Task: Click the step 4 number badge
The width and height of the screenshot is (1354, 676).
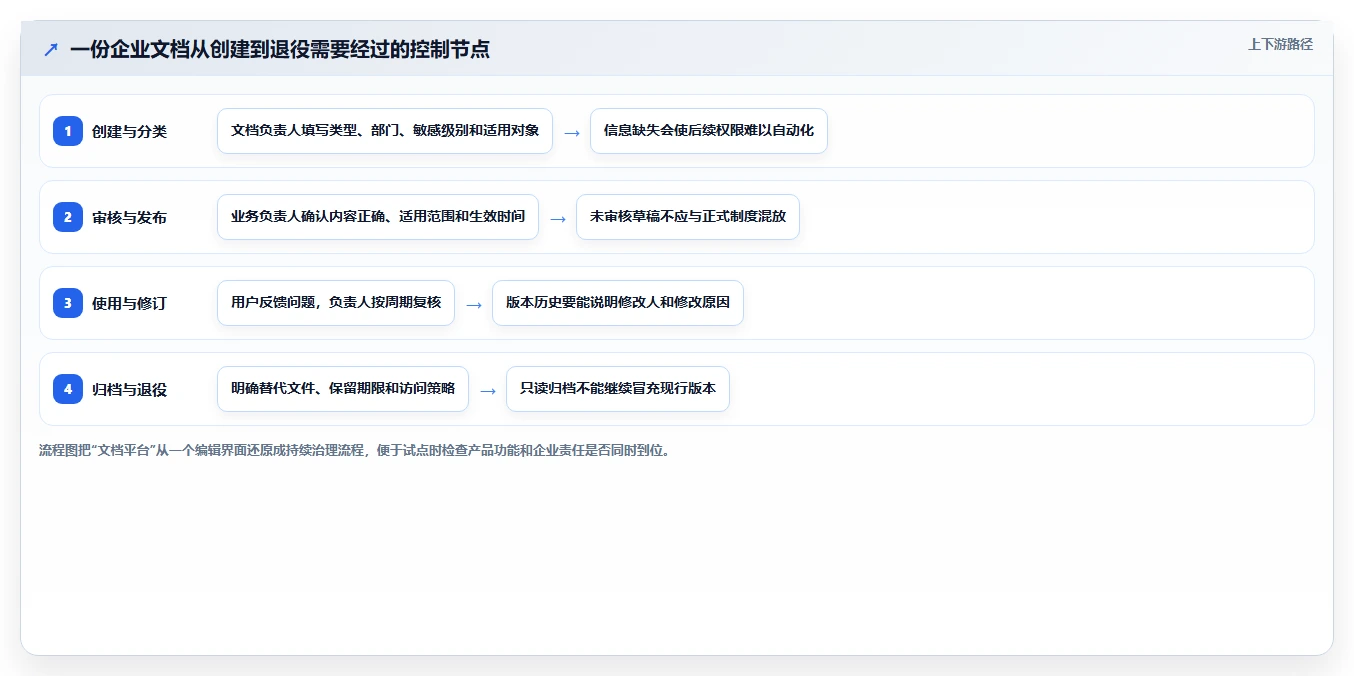Action: point(68,389)
